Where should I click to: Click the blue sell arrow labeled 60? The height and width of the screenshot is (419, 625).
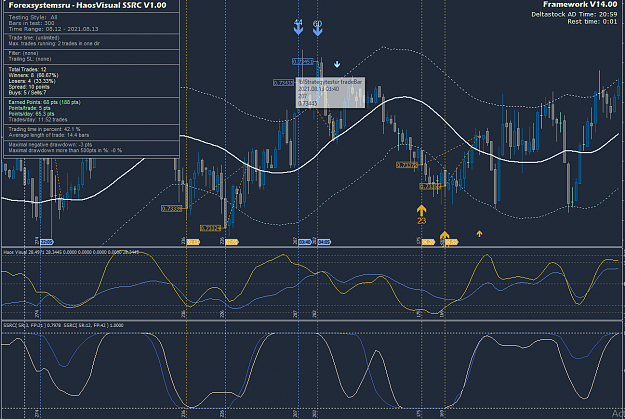point(317,31)
